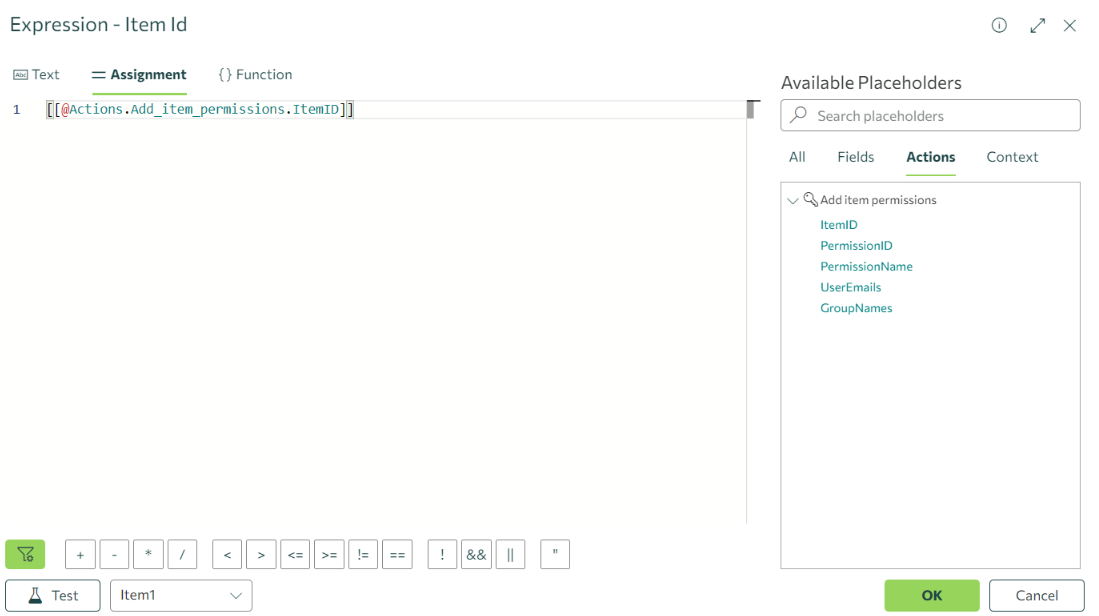
Task: Insert the logical AND operator
Action: (x=477, y=554)
